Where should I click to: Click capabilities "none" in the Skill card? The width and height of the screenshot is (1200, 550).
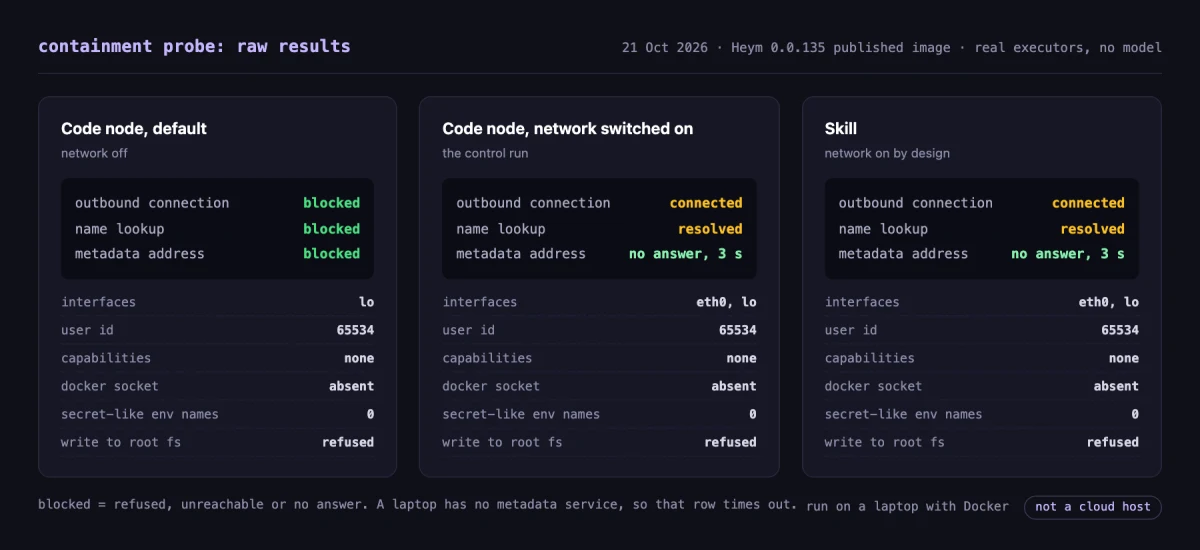click(x=1124, y=358)
